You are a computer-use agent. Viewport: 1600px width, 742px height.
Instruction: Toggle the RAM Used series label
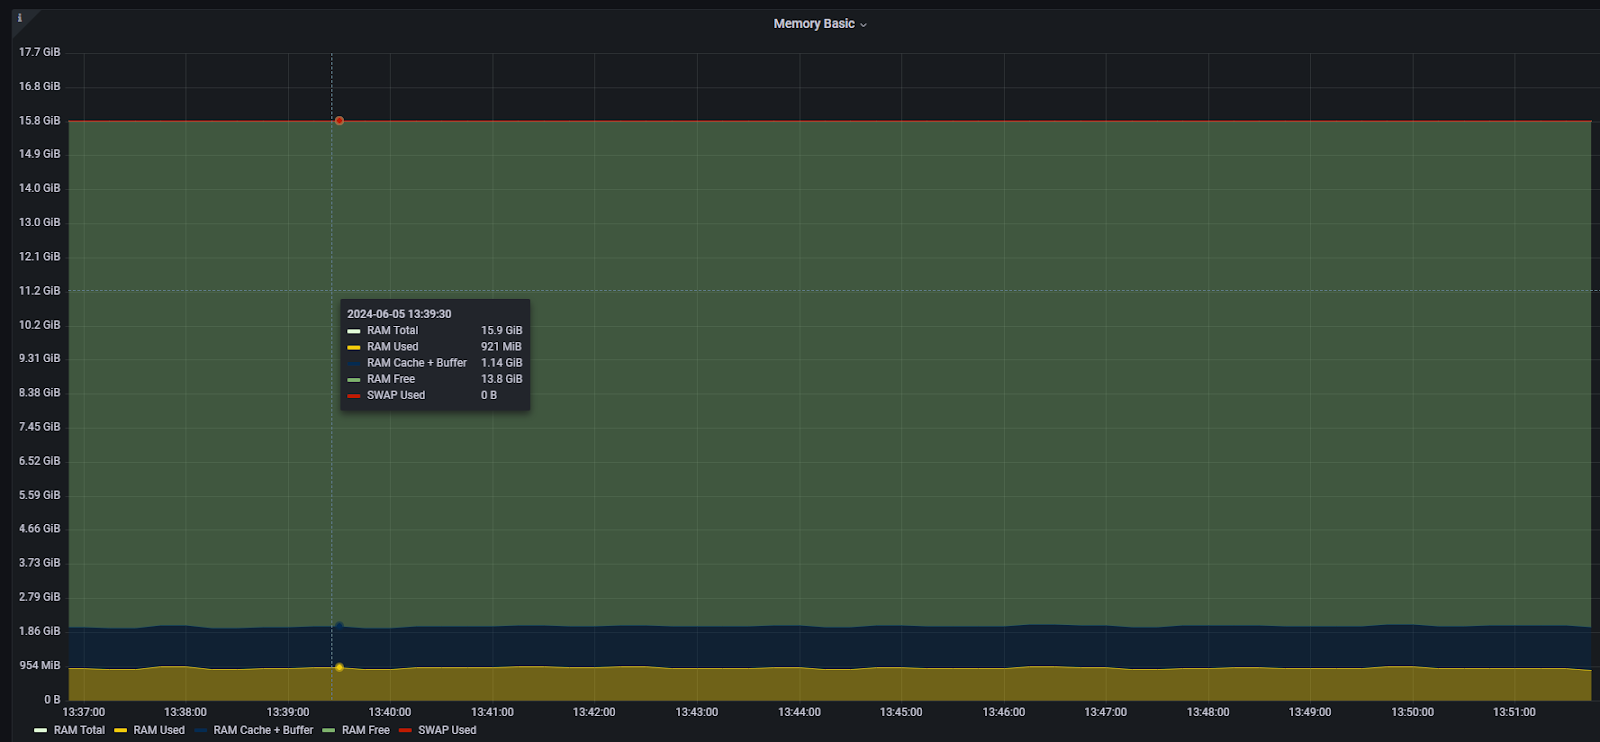point(159,730)
